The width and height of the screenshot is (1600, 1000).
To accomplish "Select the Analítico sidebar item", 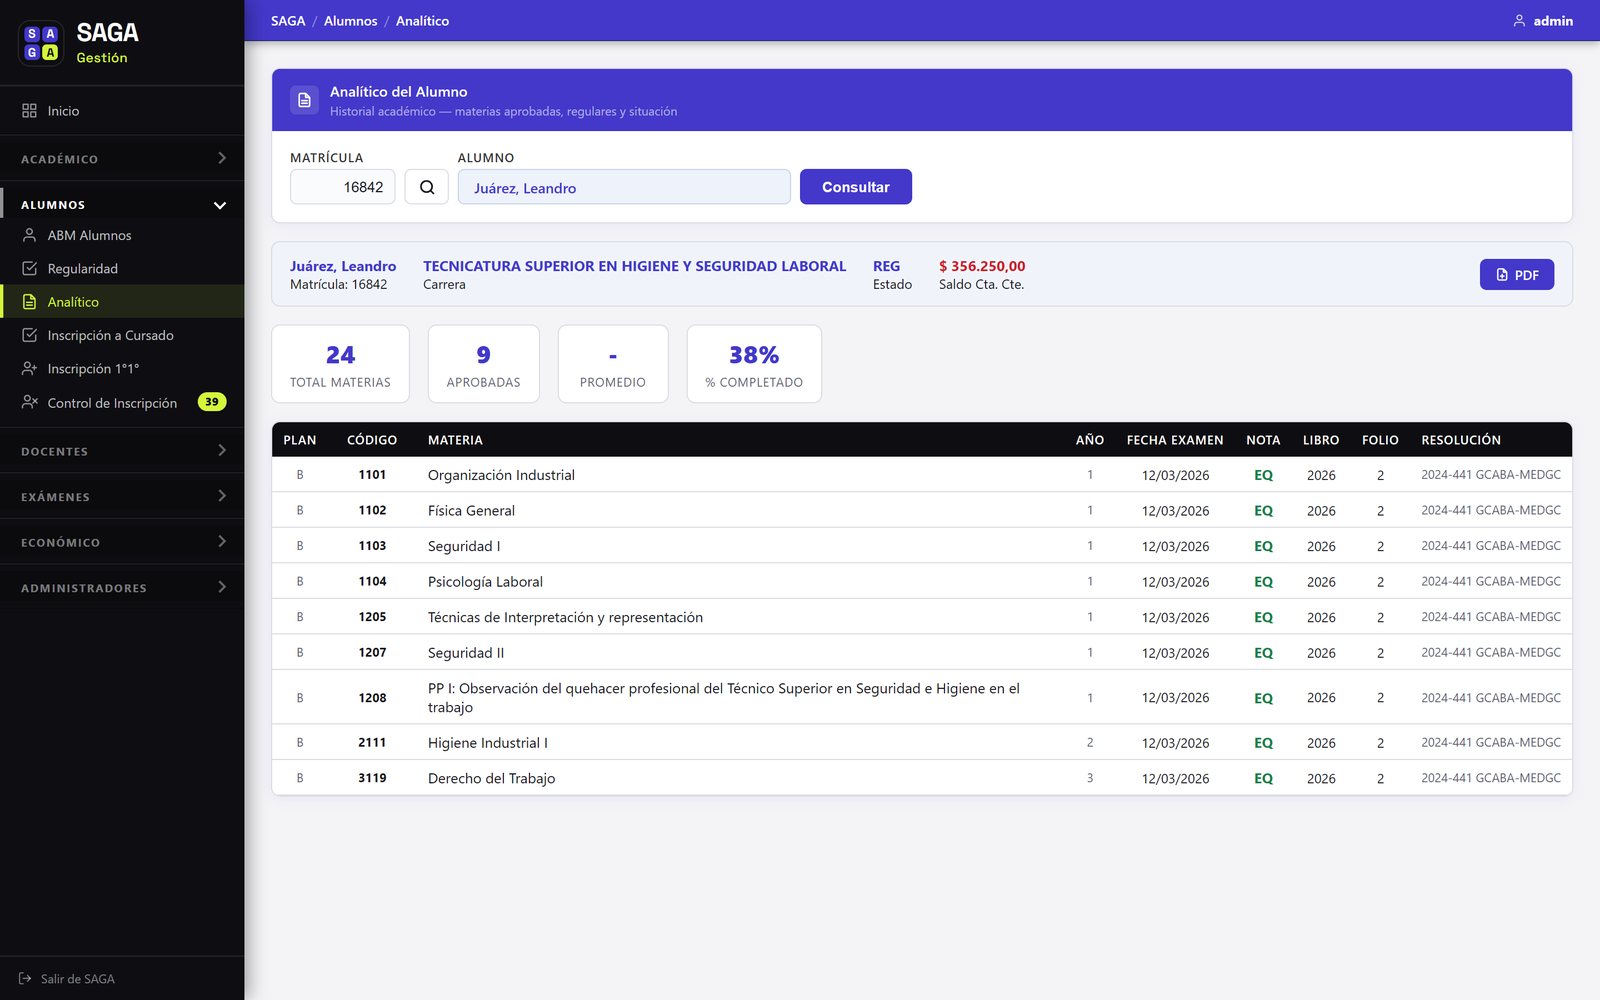I will pyautogui.click(x=122, y=302).
